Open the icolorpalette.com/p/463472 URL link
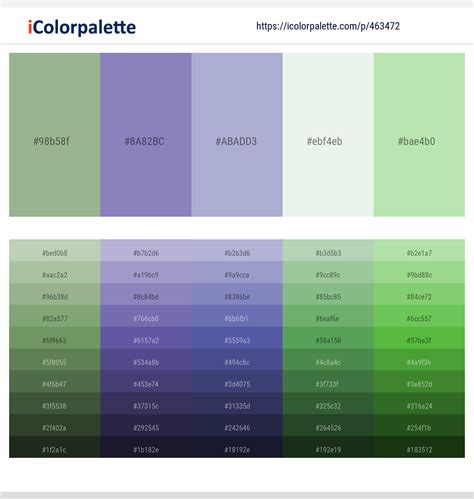The image size is (474, 499). pyautogui.click(x=328, y=26)
